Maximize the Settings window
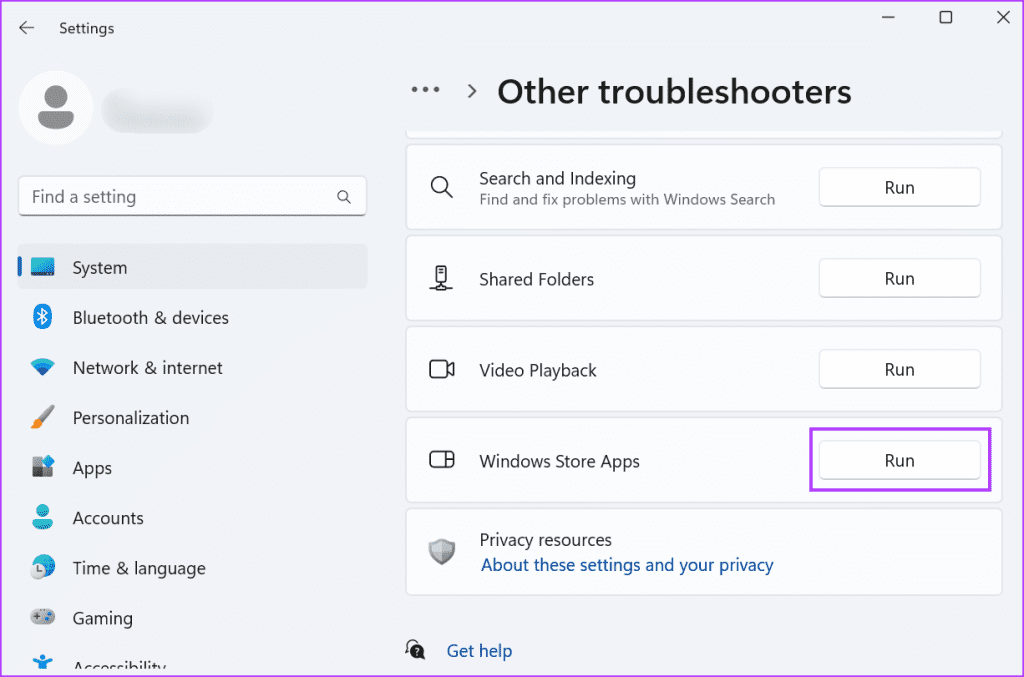Screen dimensions: 1024x677 point(946,18)
